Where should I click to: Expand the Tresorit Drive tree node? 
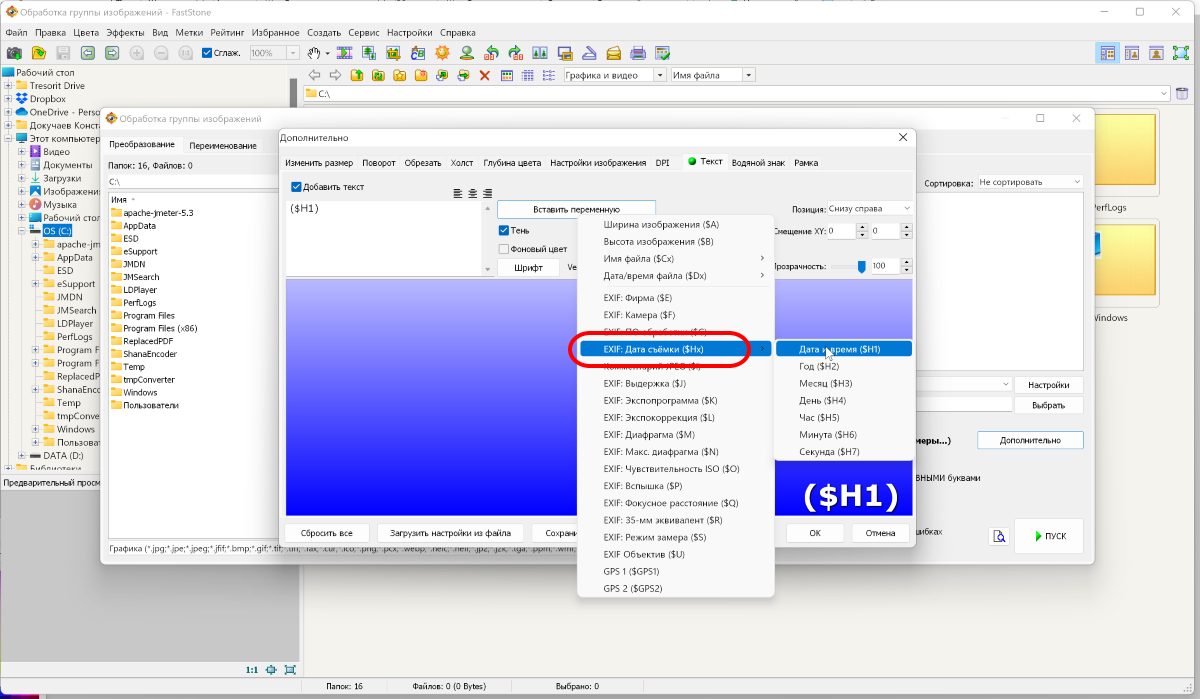8,86
